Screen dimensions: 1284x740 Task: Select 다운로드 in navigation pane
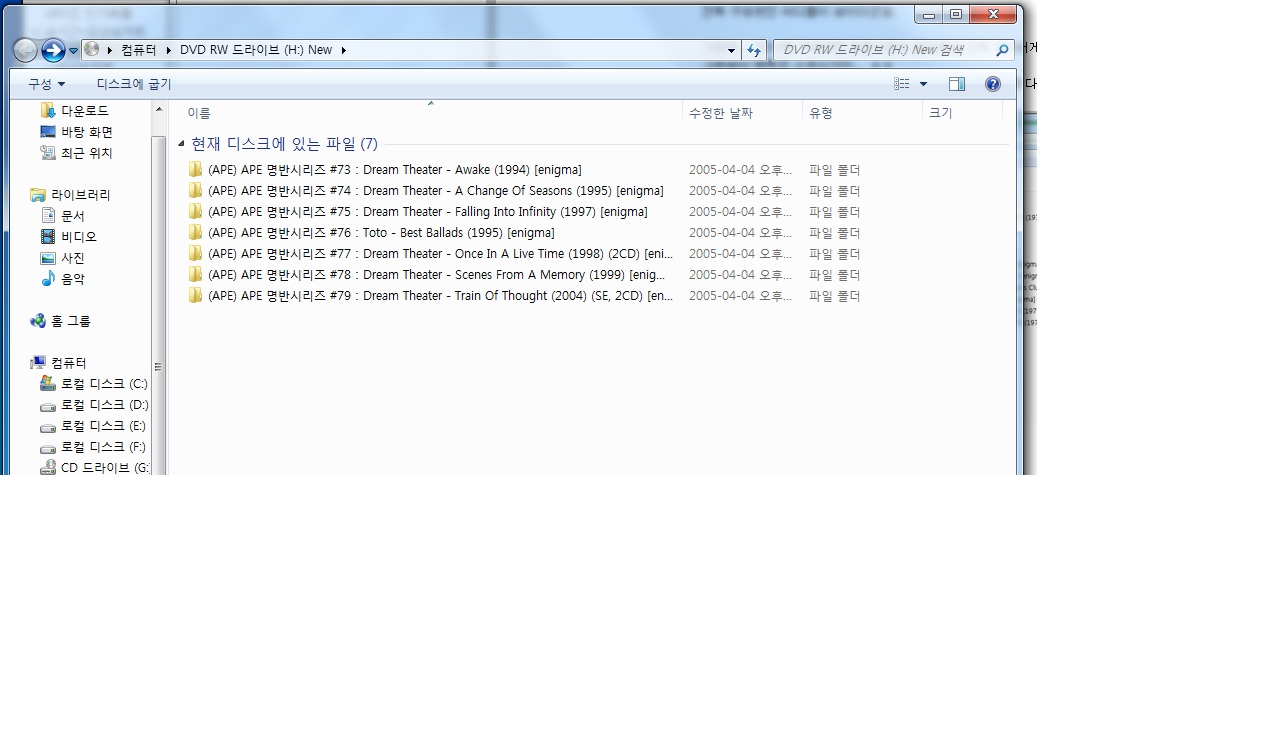coord(74,111)
